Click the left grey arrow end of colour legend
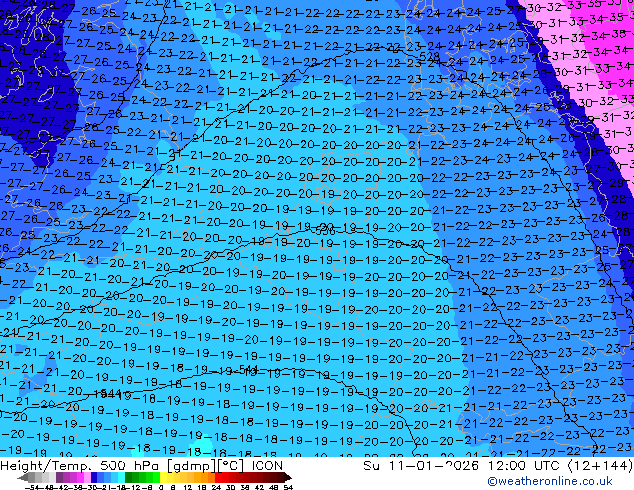634x490 pixels. (x=23, y=478)
